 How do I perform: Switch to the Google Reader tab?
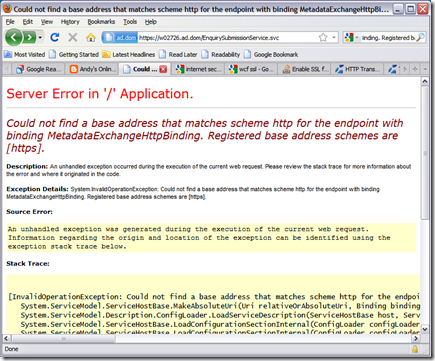click(x=38, y=69)
